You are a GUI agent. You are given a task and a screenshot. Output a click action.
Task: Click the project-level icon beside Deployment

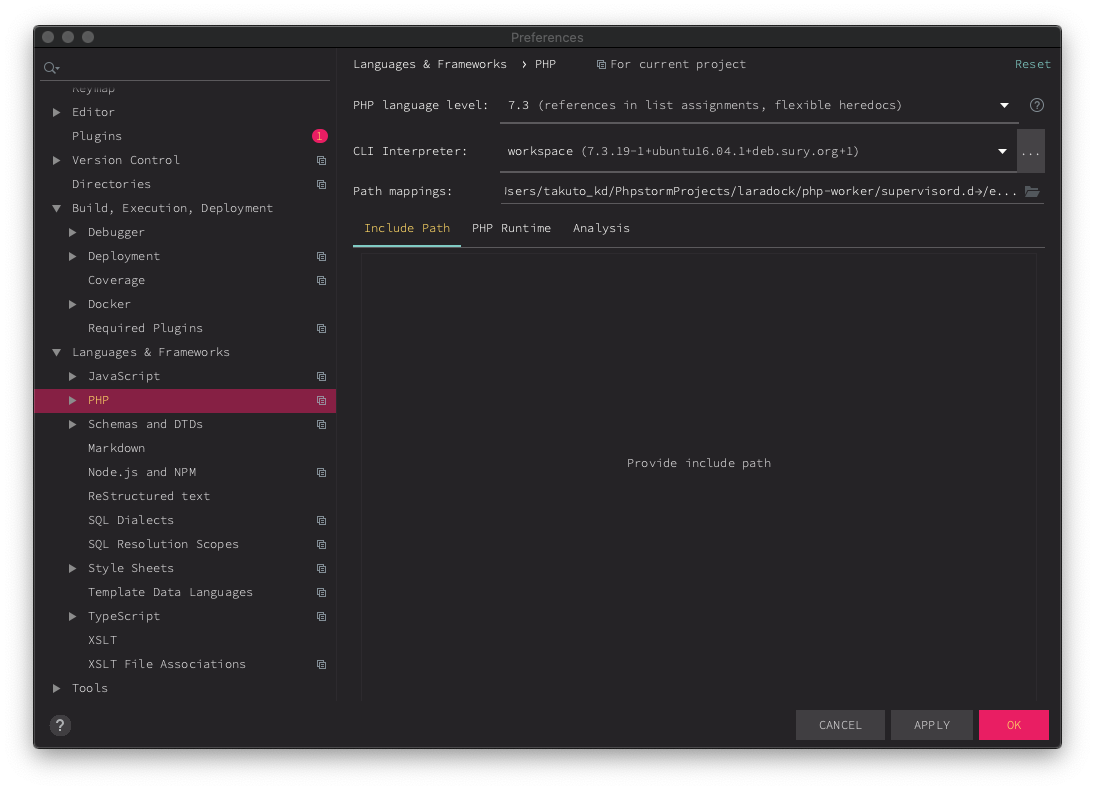pos(321,256)
